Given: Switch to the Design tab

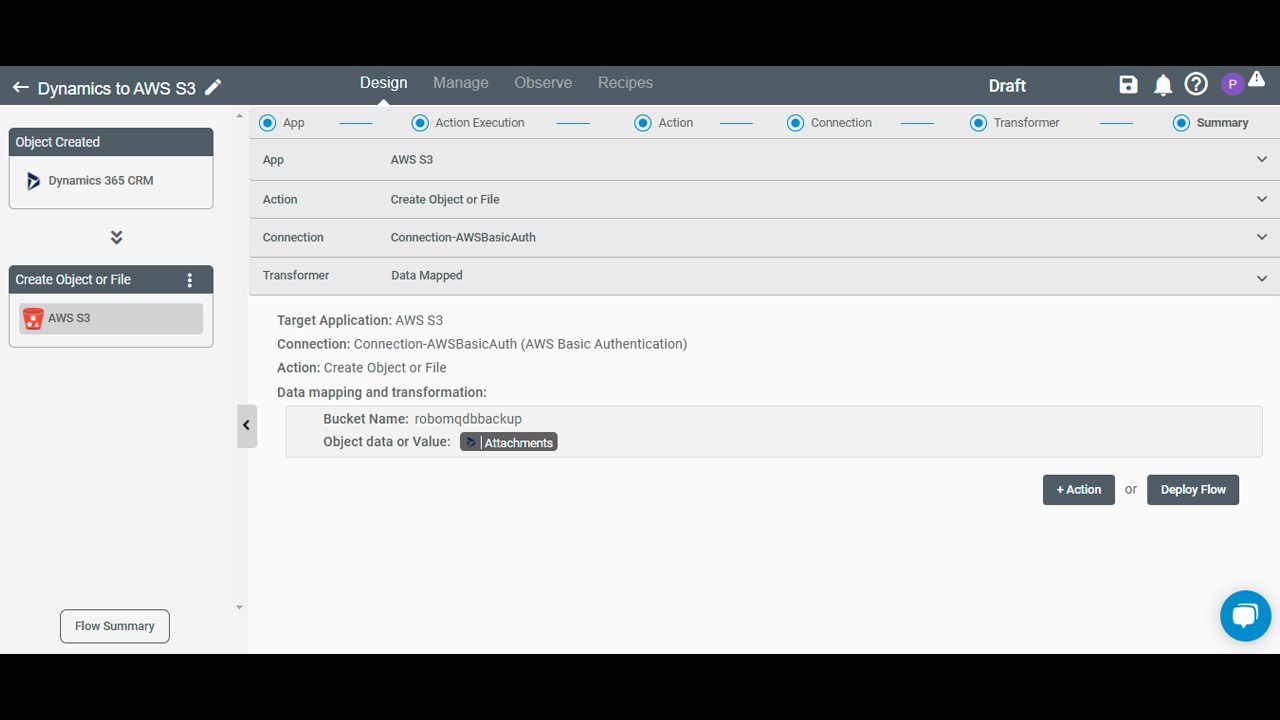Looking at the screenshot, I should coord(383,83).
